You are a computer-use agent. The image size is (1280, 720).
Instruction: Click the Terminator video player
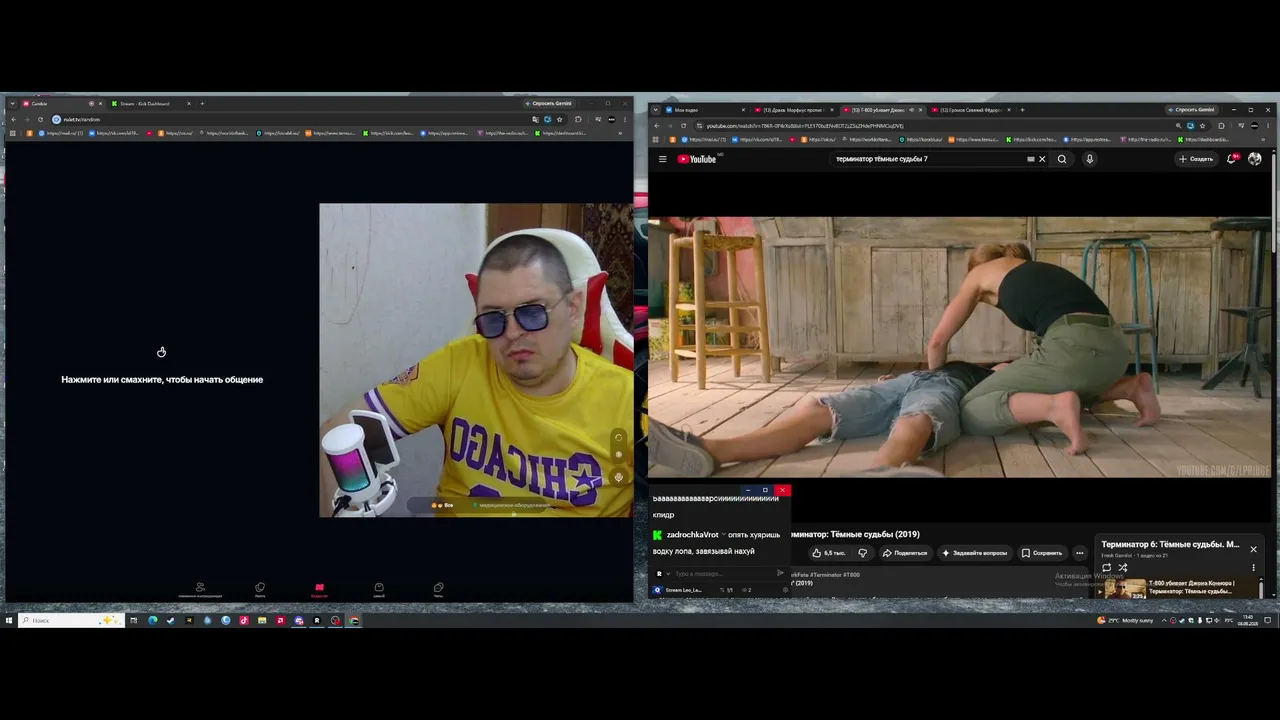click(960, 347)
